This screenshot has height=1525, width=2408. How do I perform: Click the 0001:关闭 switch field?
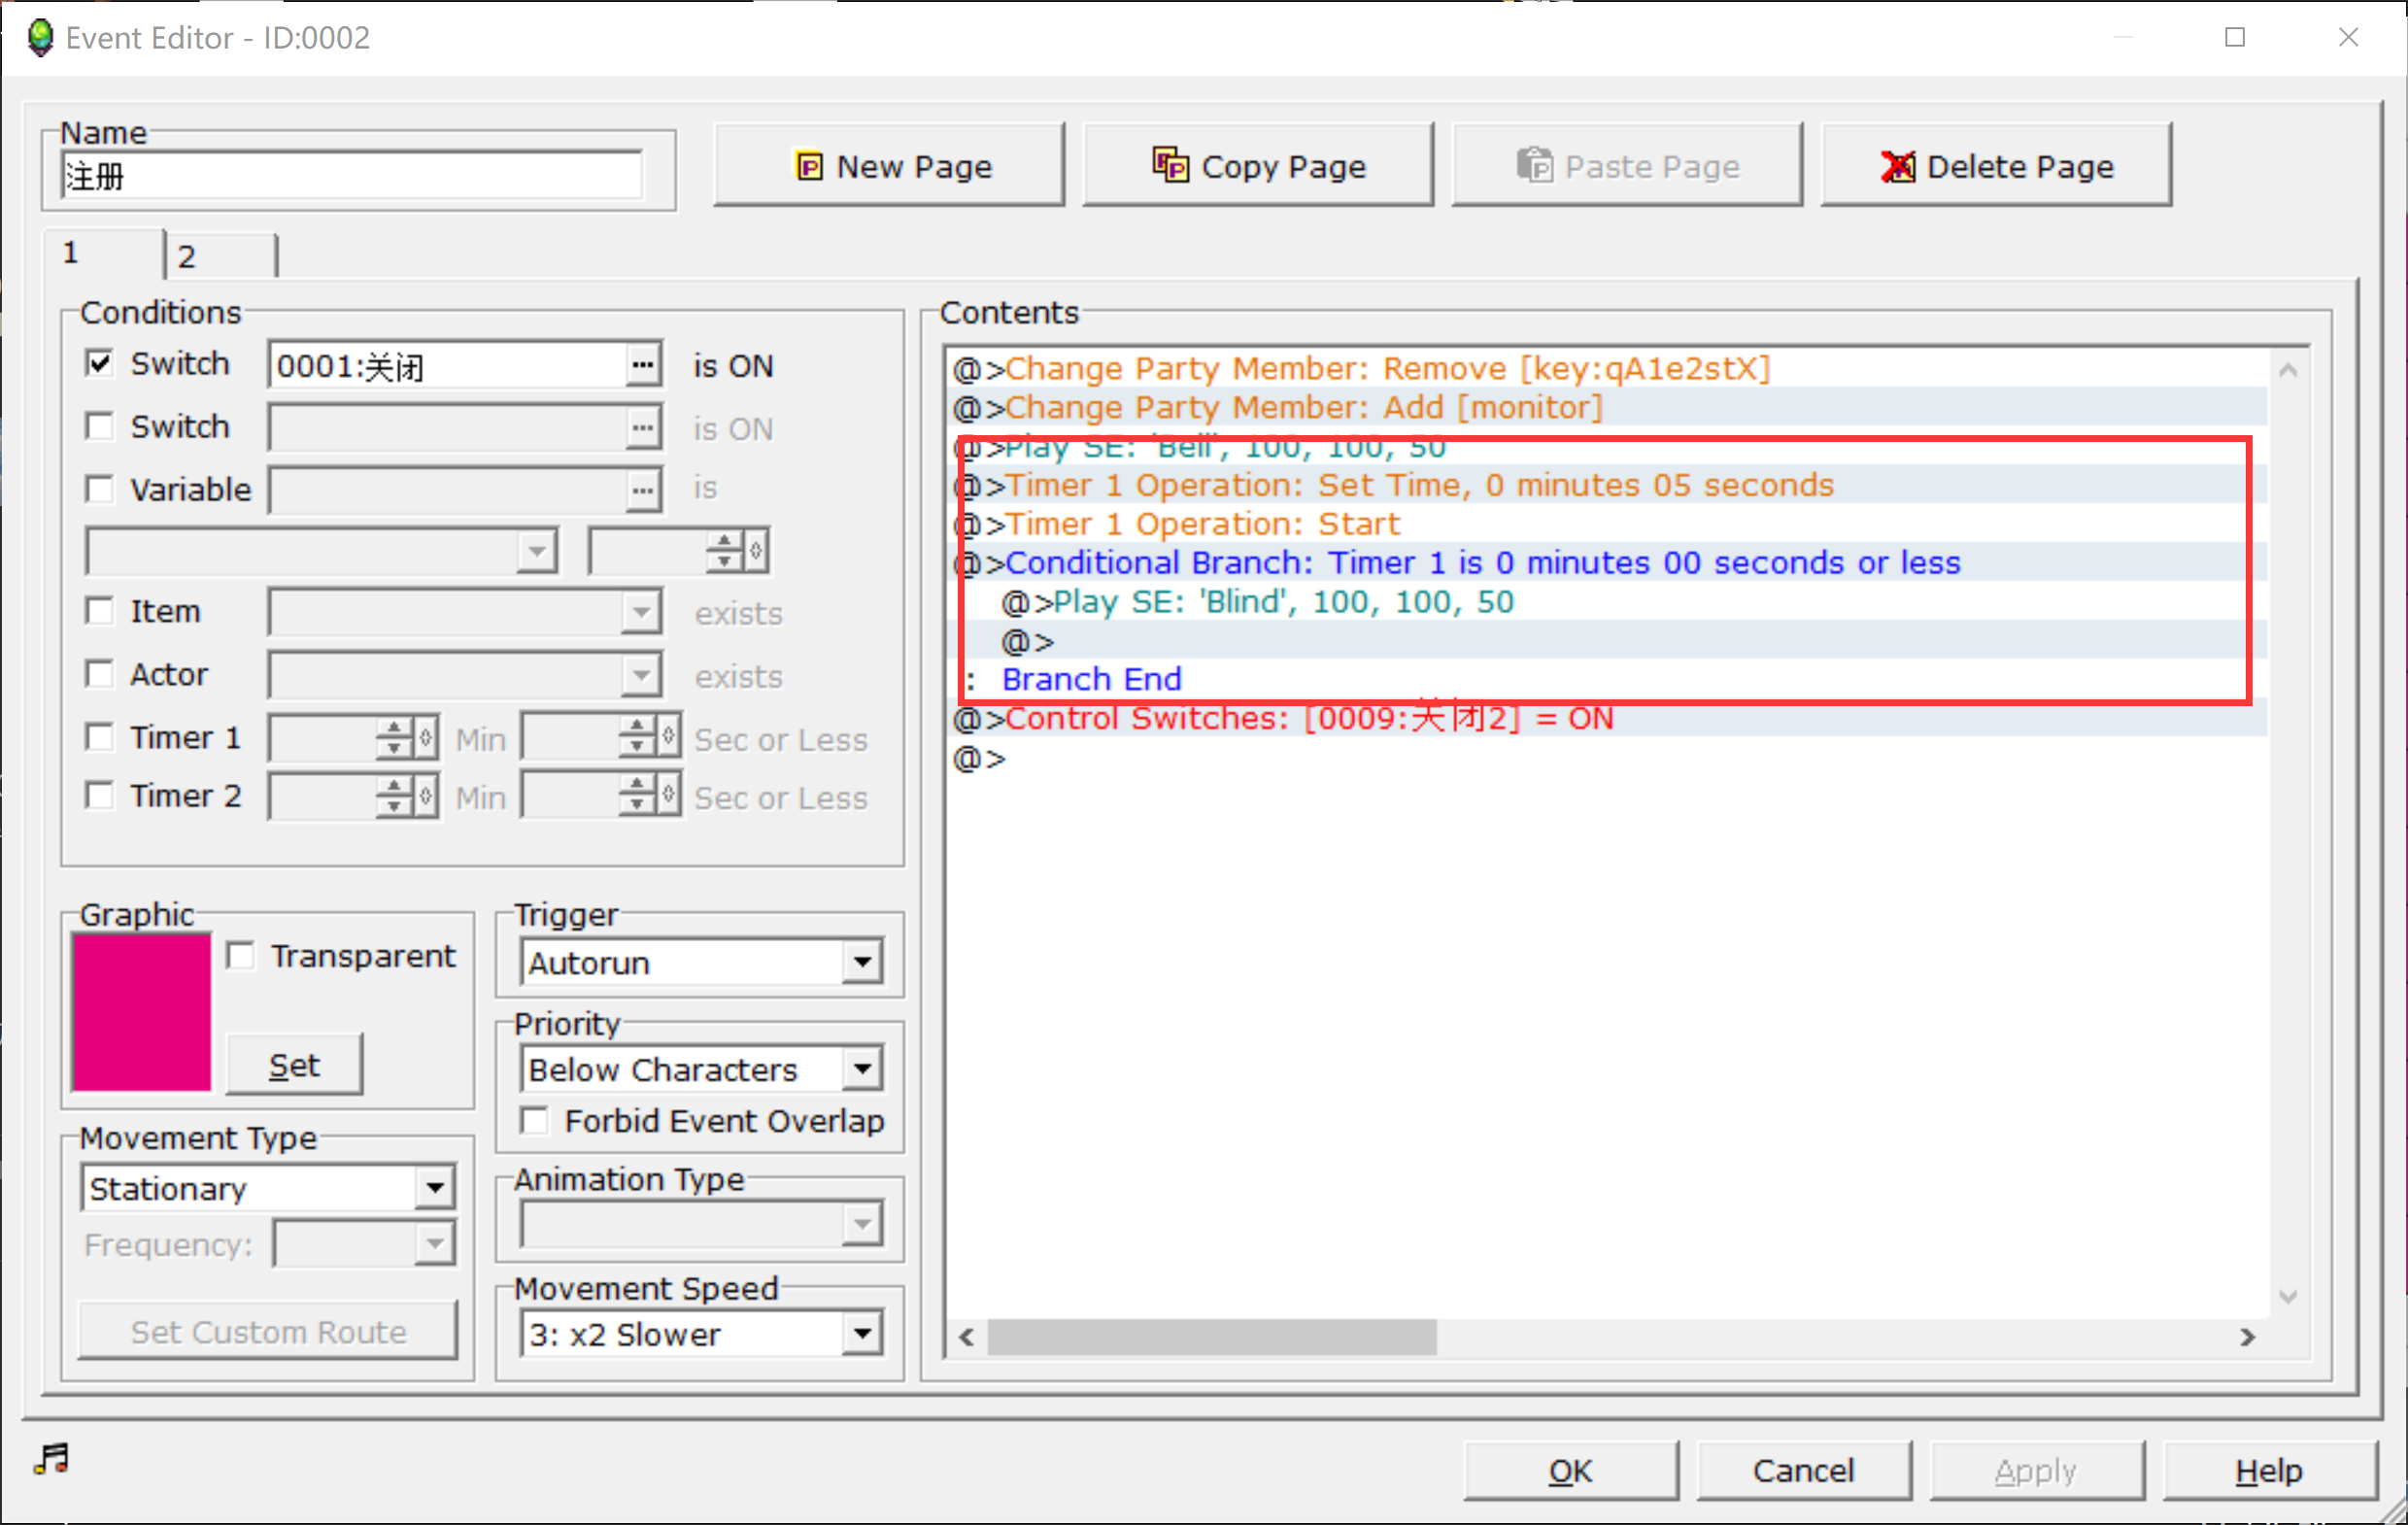[448, 365]
